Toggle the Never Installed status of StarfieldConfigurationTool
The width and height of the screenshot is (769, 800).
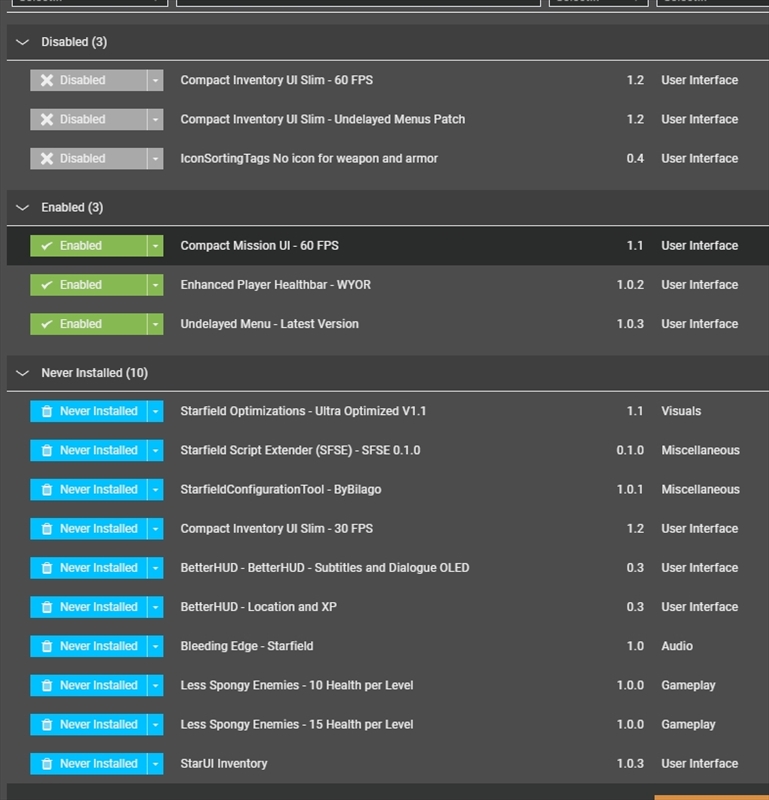click(x=88, y=490)
